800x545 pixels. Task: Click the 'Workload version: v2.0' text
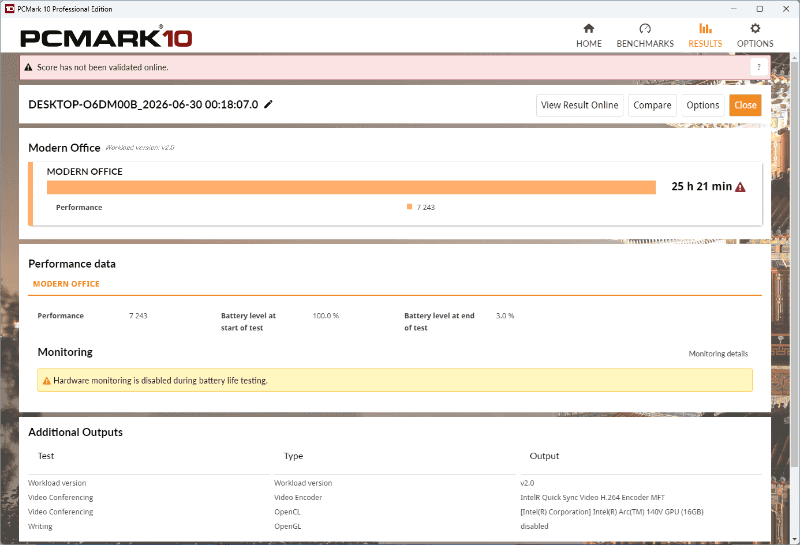coord(140,148)
